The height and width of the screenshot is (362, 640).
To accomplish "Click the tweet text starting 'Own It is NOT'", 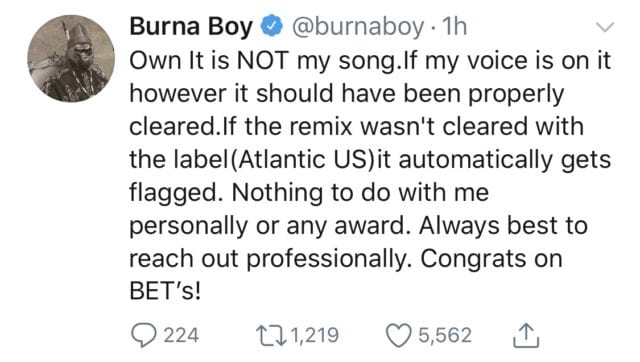I will tap(370, 175).
